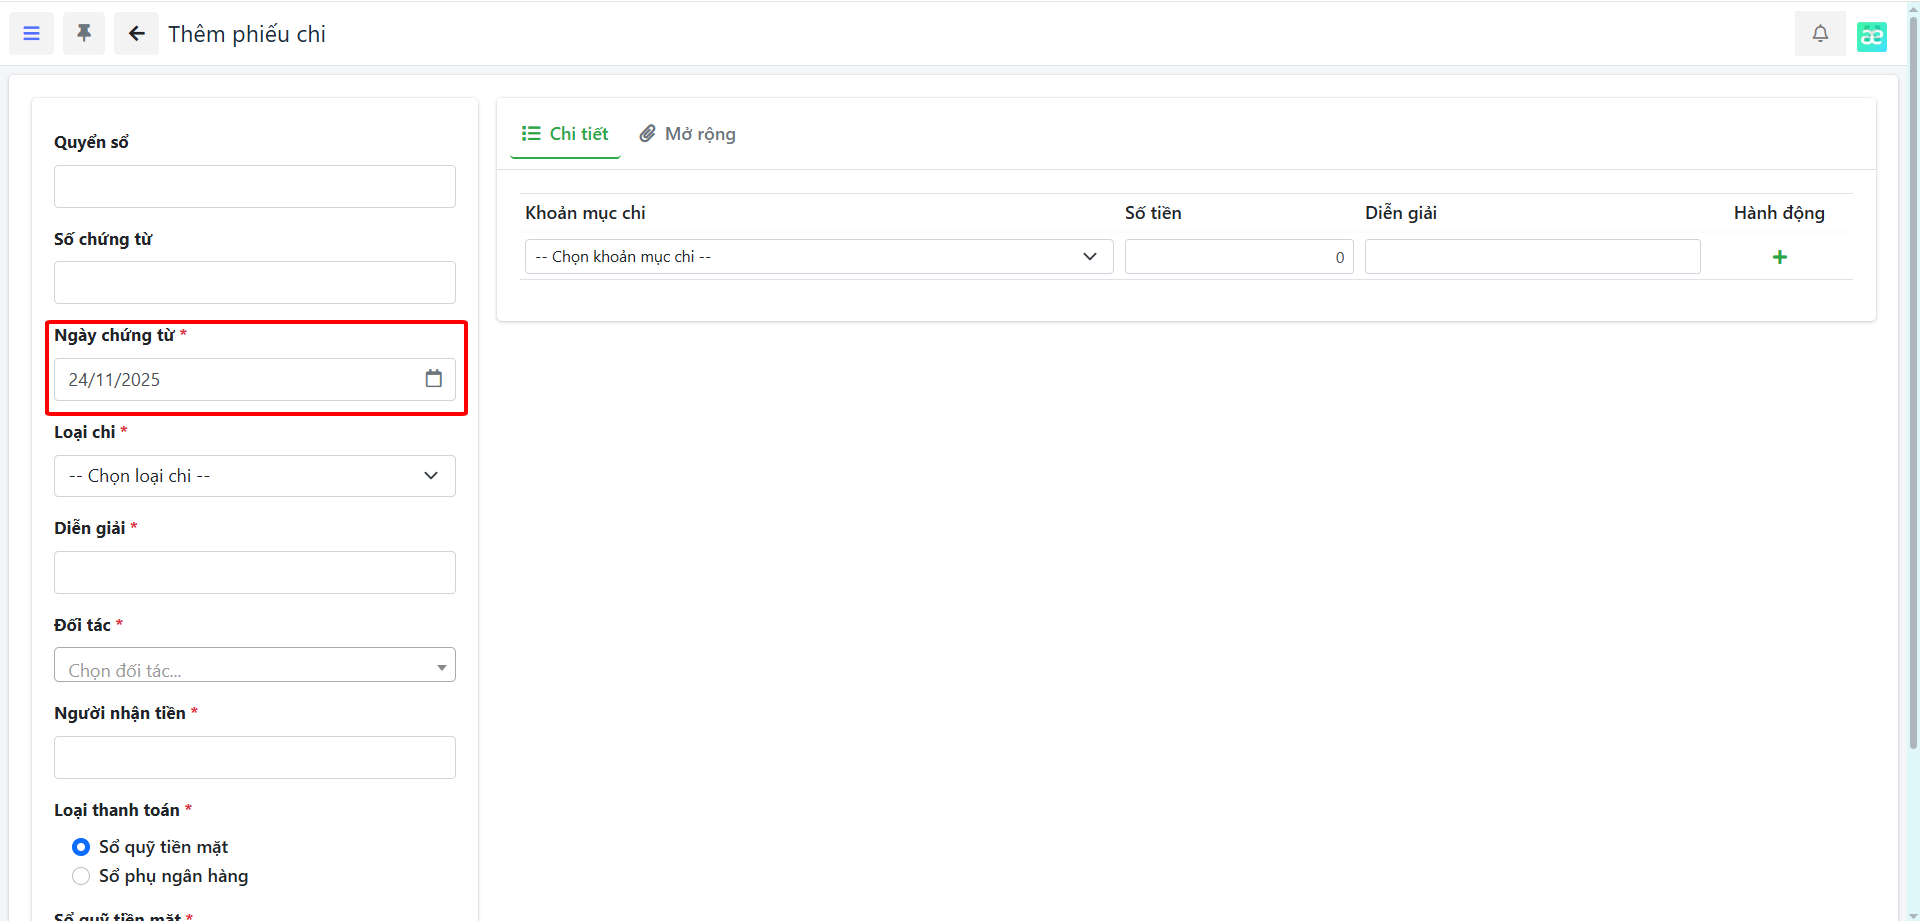Click the Người nhận tiền input field
1920x921 pixels.
tap(254, 758)
